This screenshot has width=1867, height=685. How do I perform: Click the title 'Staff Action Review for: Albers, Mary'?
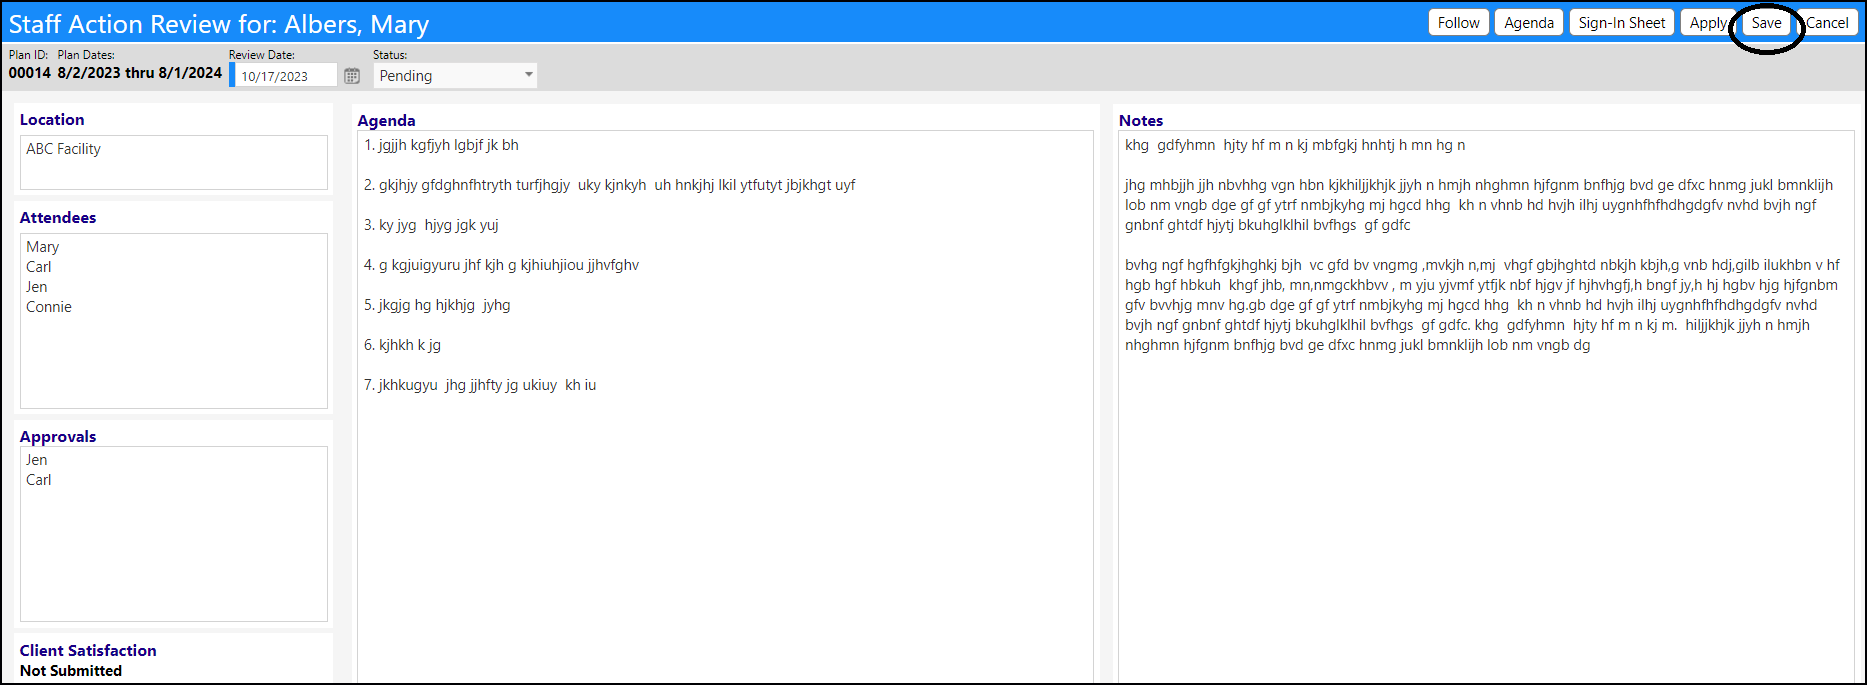219,24
